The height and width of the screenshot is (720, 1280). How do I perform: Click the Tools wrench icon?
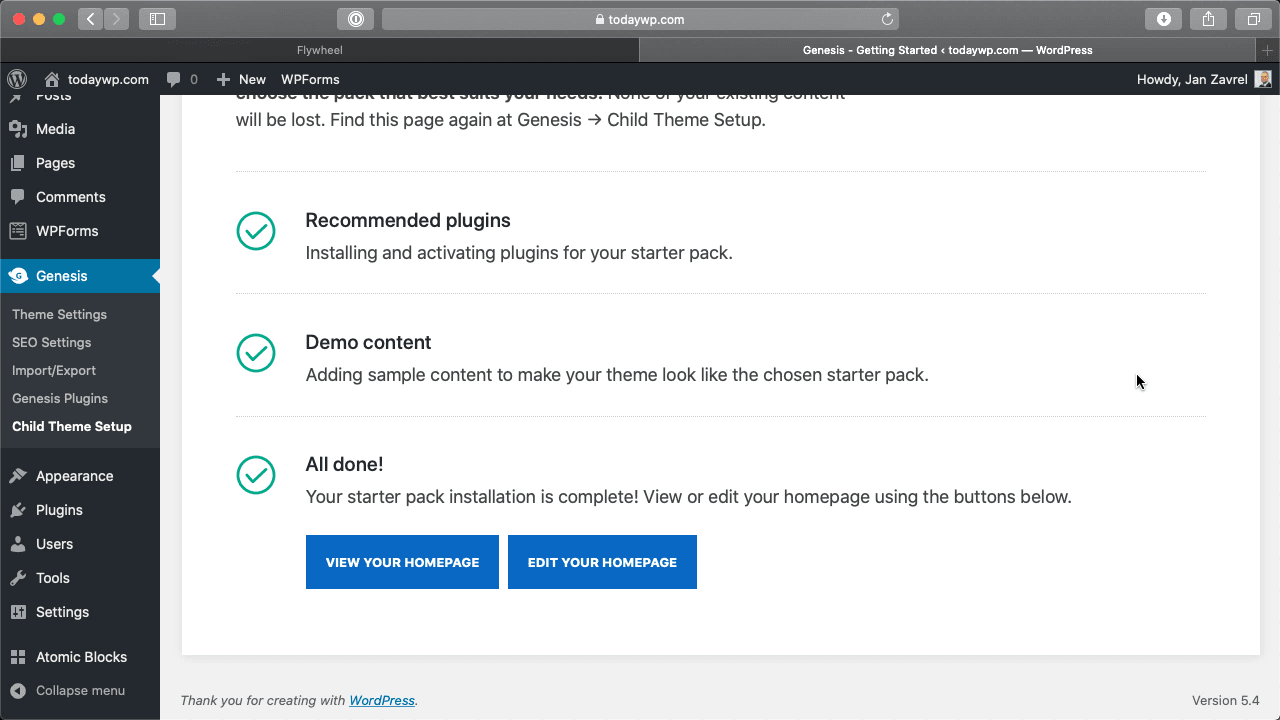pos(18,578)
